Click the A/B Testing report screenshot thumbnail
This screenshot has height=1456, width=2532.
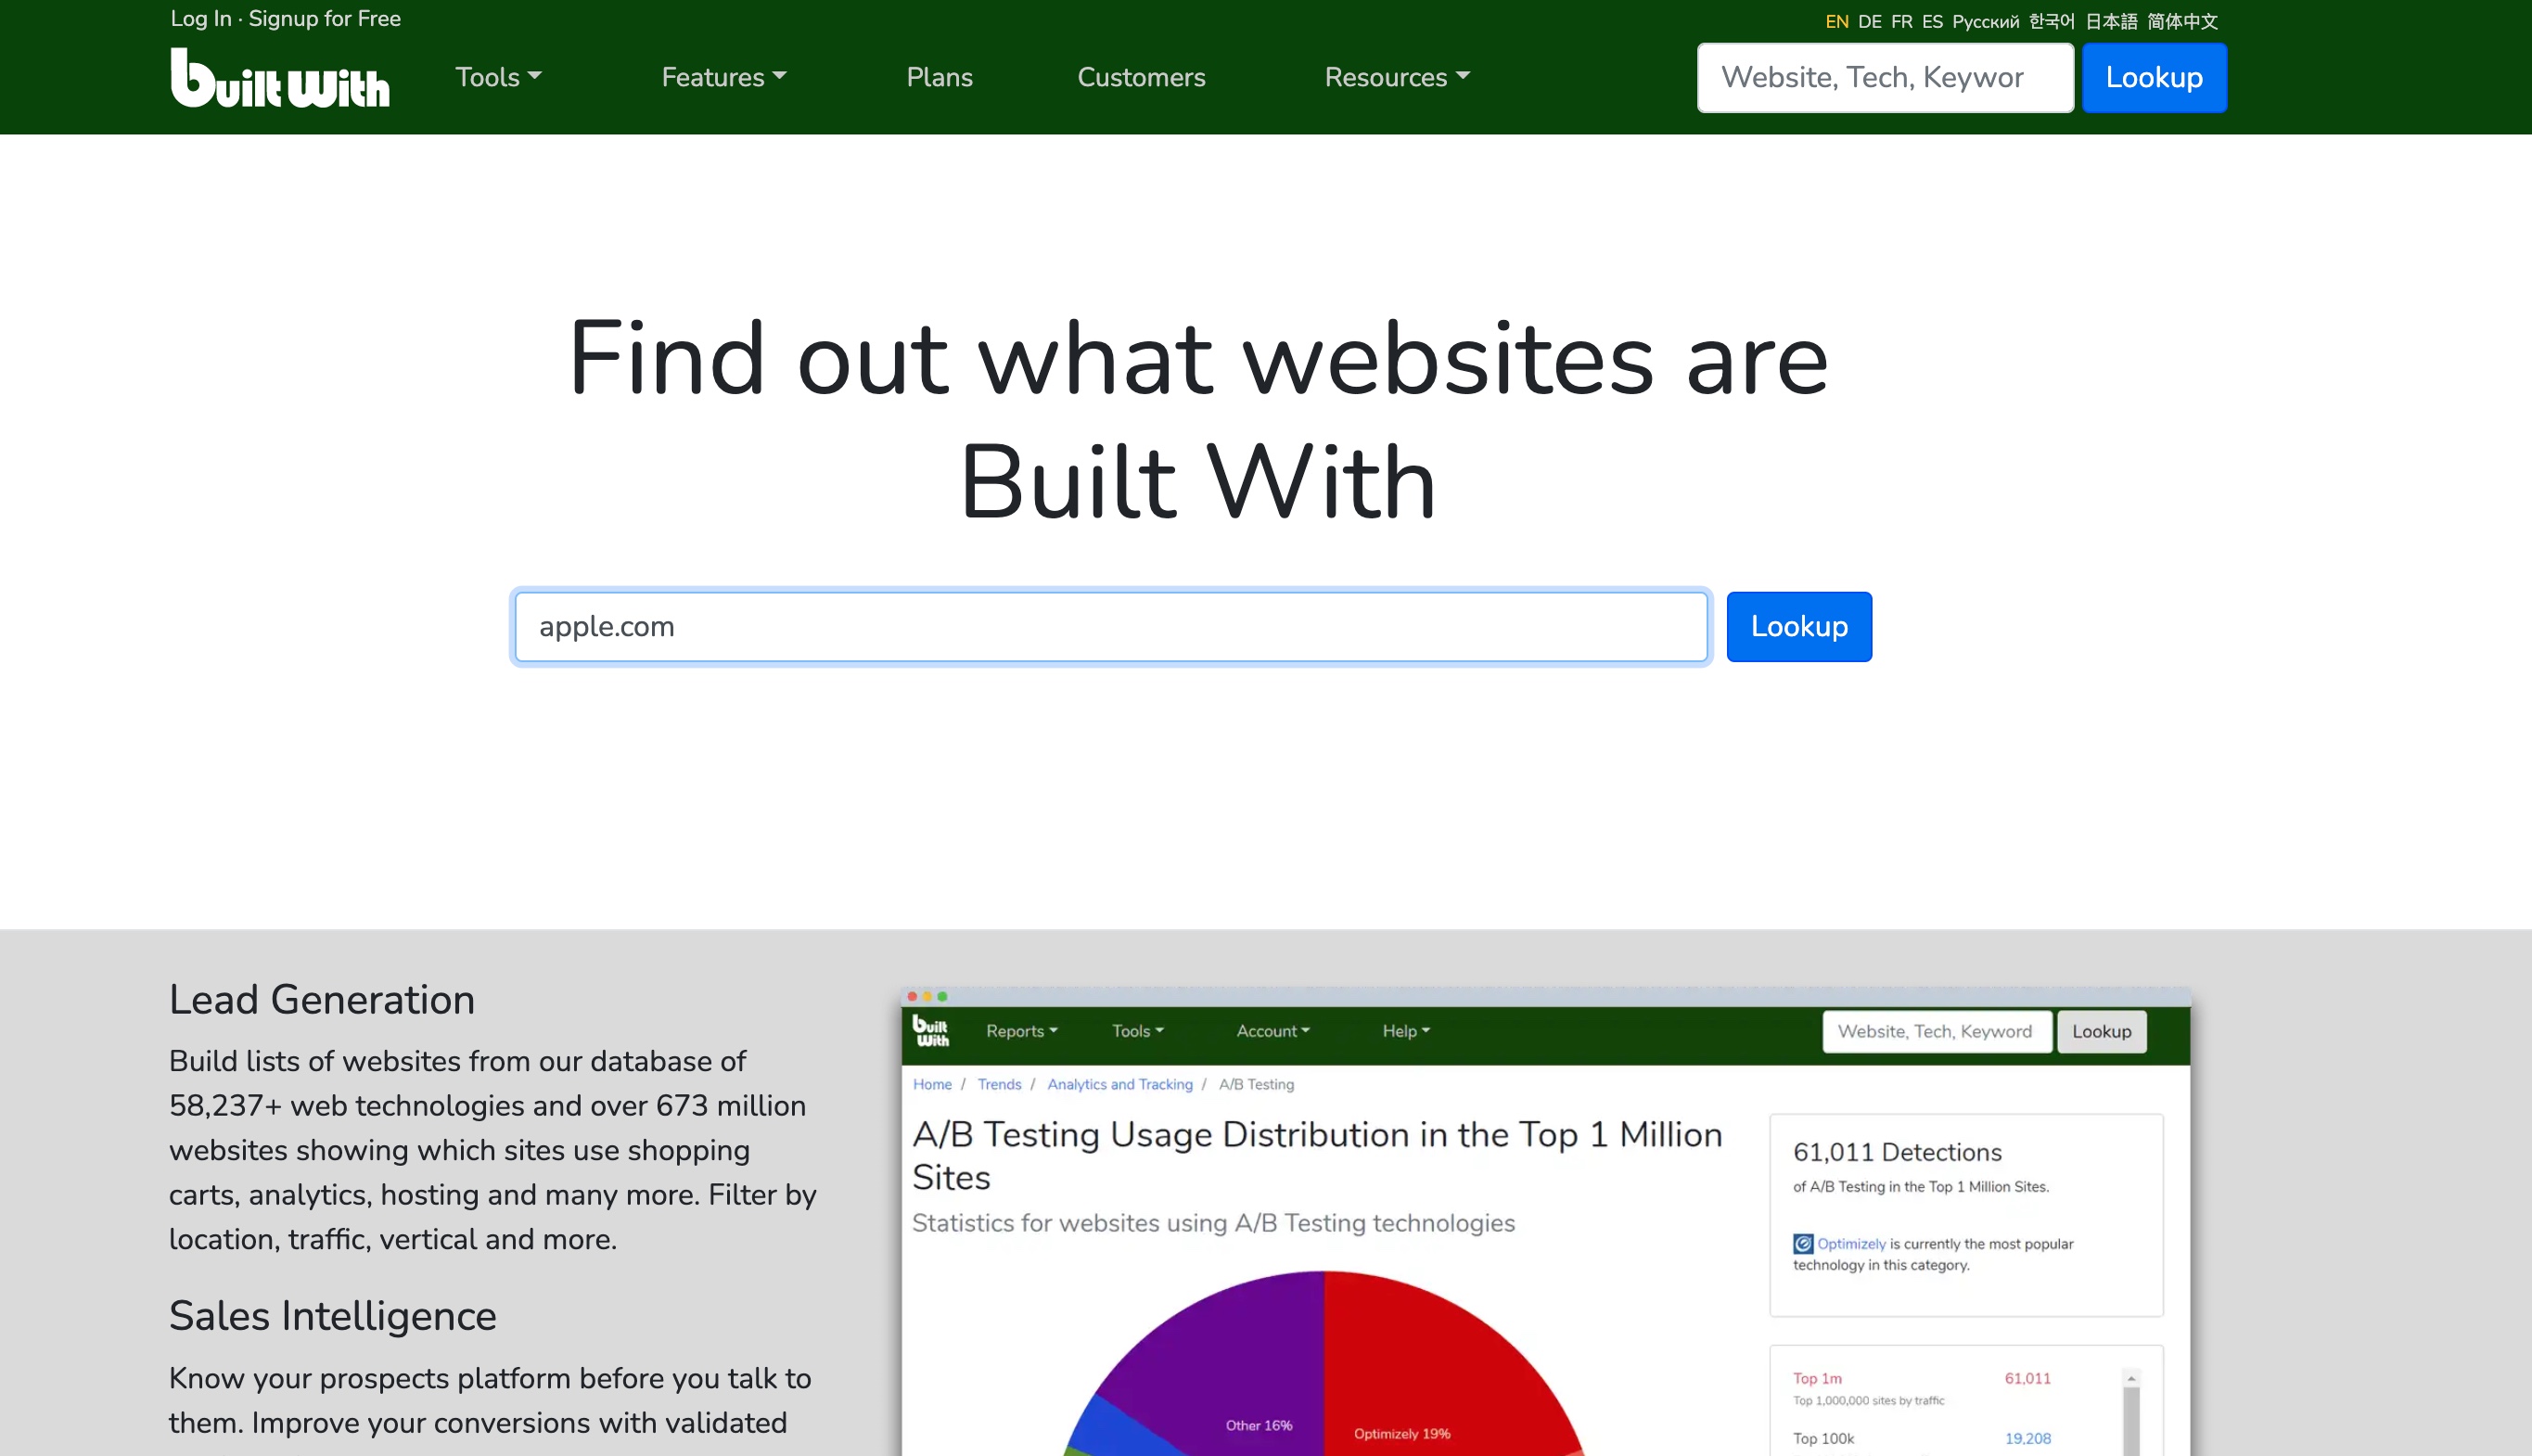coord(1545,1220)
